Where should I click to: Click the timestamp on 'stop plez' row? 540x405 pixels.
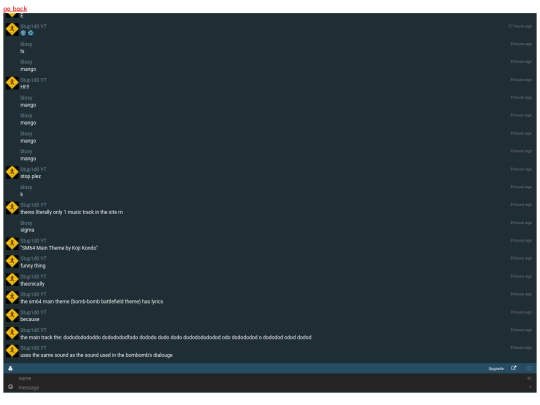(x=521, y=169)
